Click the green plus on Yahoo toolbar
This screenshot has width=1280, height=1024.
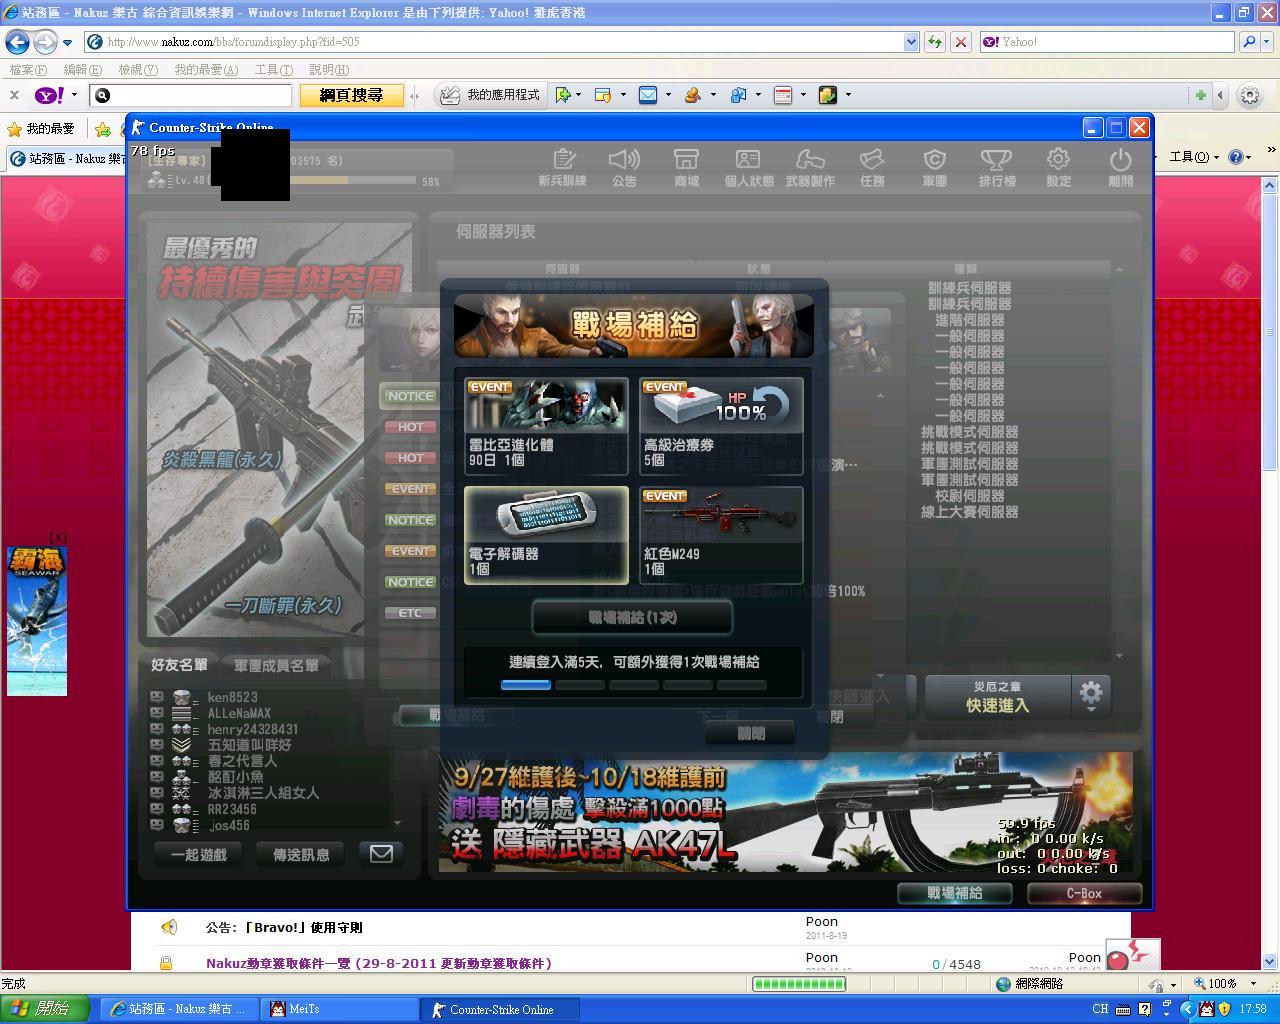click(x=1200, y=95)
